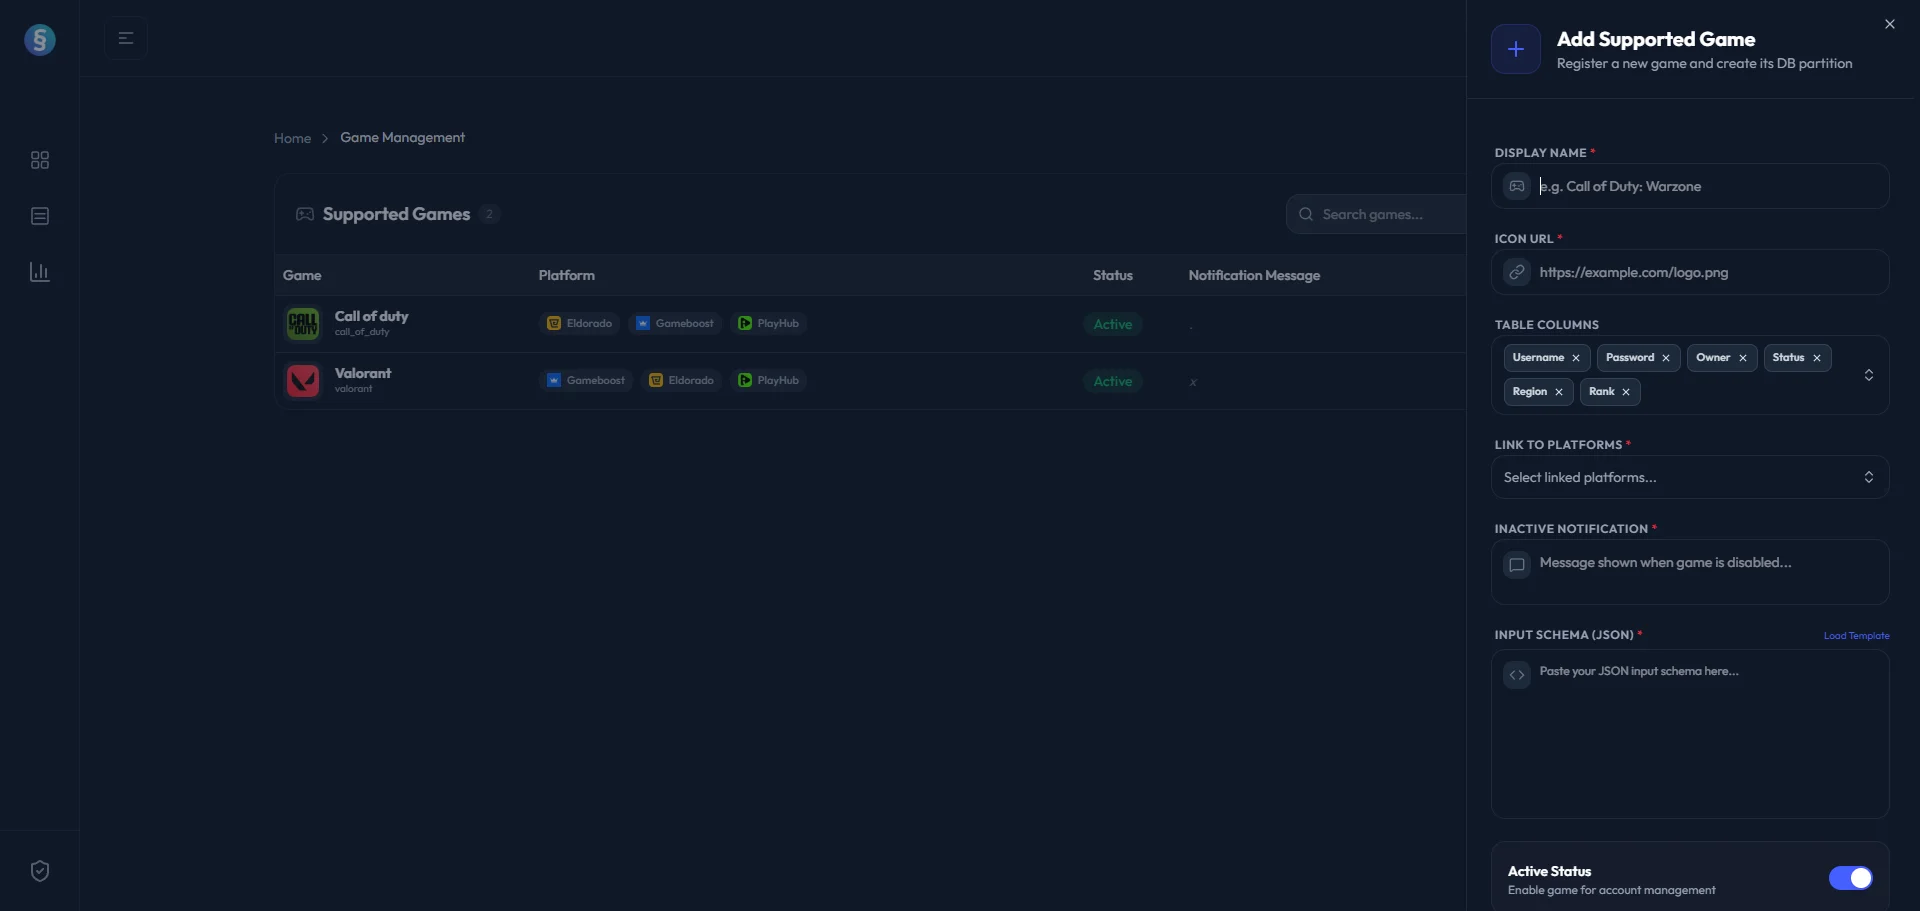Go to Home in the breadcrumb
Image resolution: width=1920 pixels, height=911 pixels.
(x=292, y=138)
